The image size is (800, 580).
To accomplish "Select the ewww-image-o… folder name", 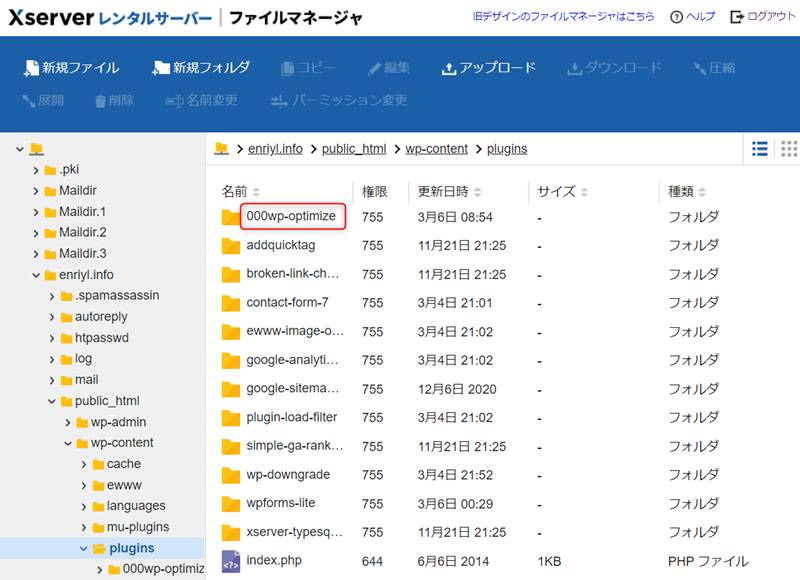I will [295, 331].
